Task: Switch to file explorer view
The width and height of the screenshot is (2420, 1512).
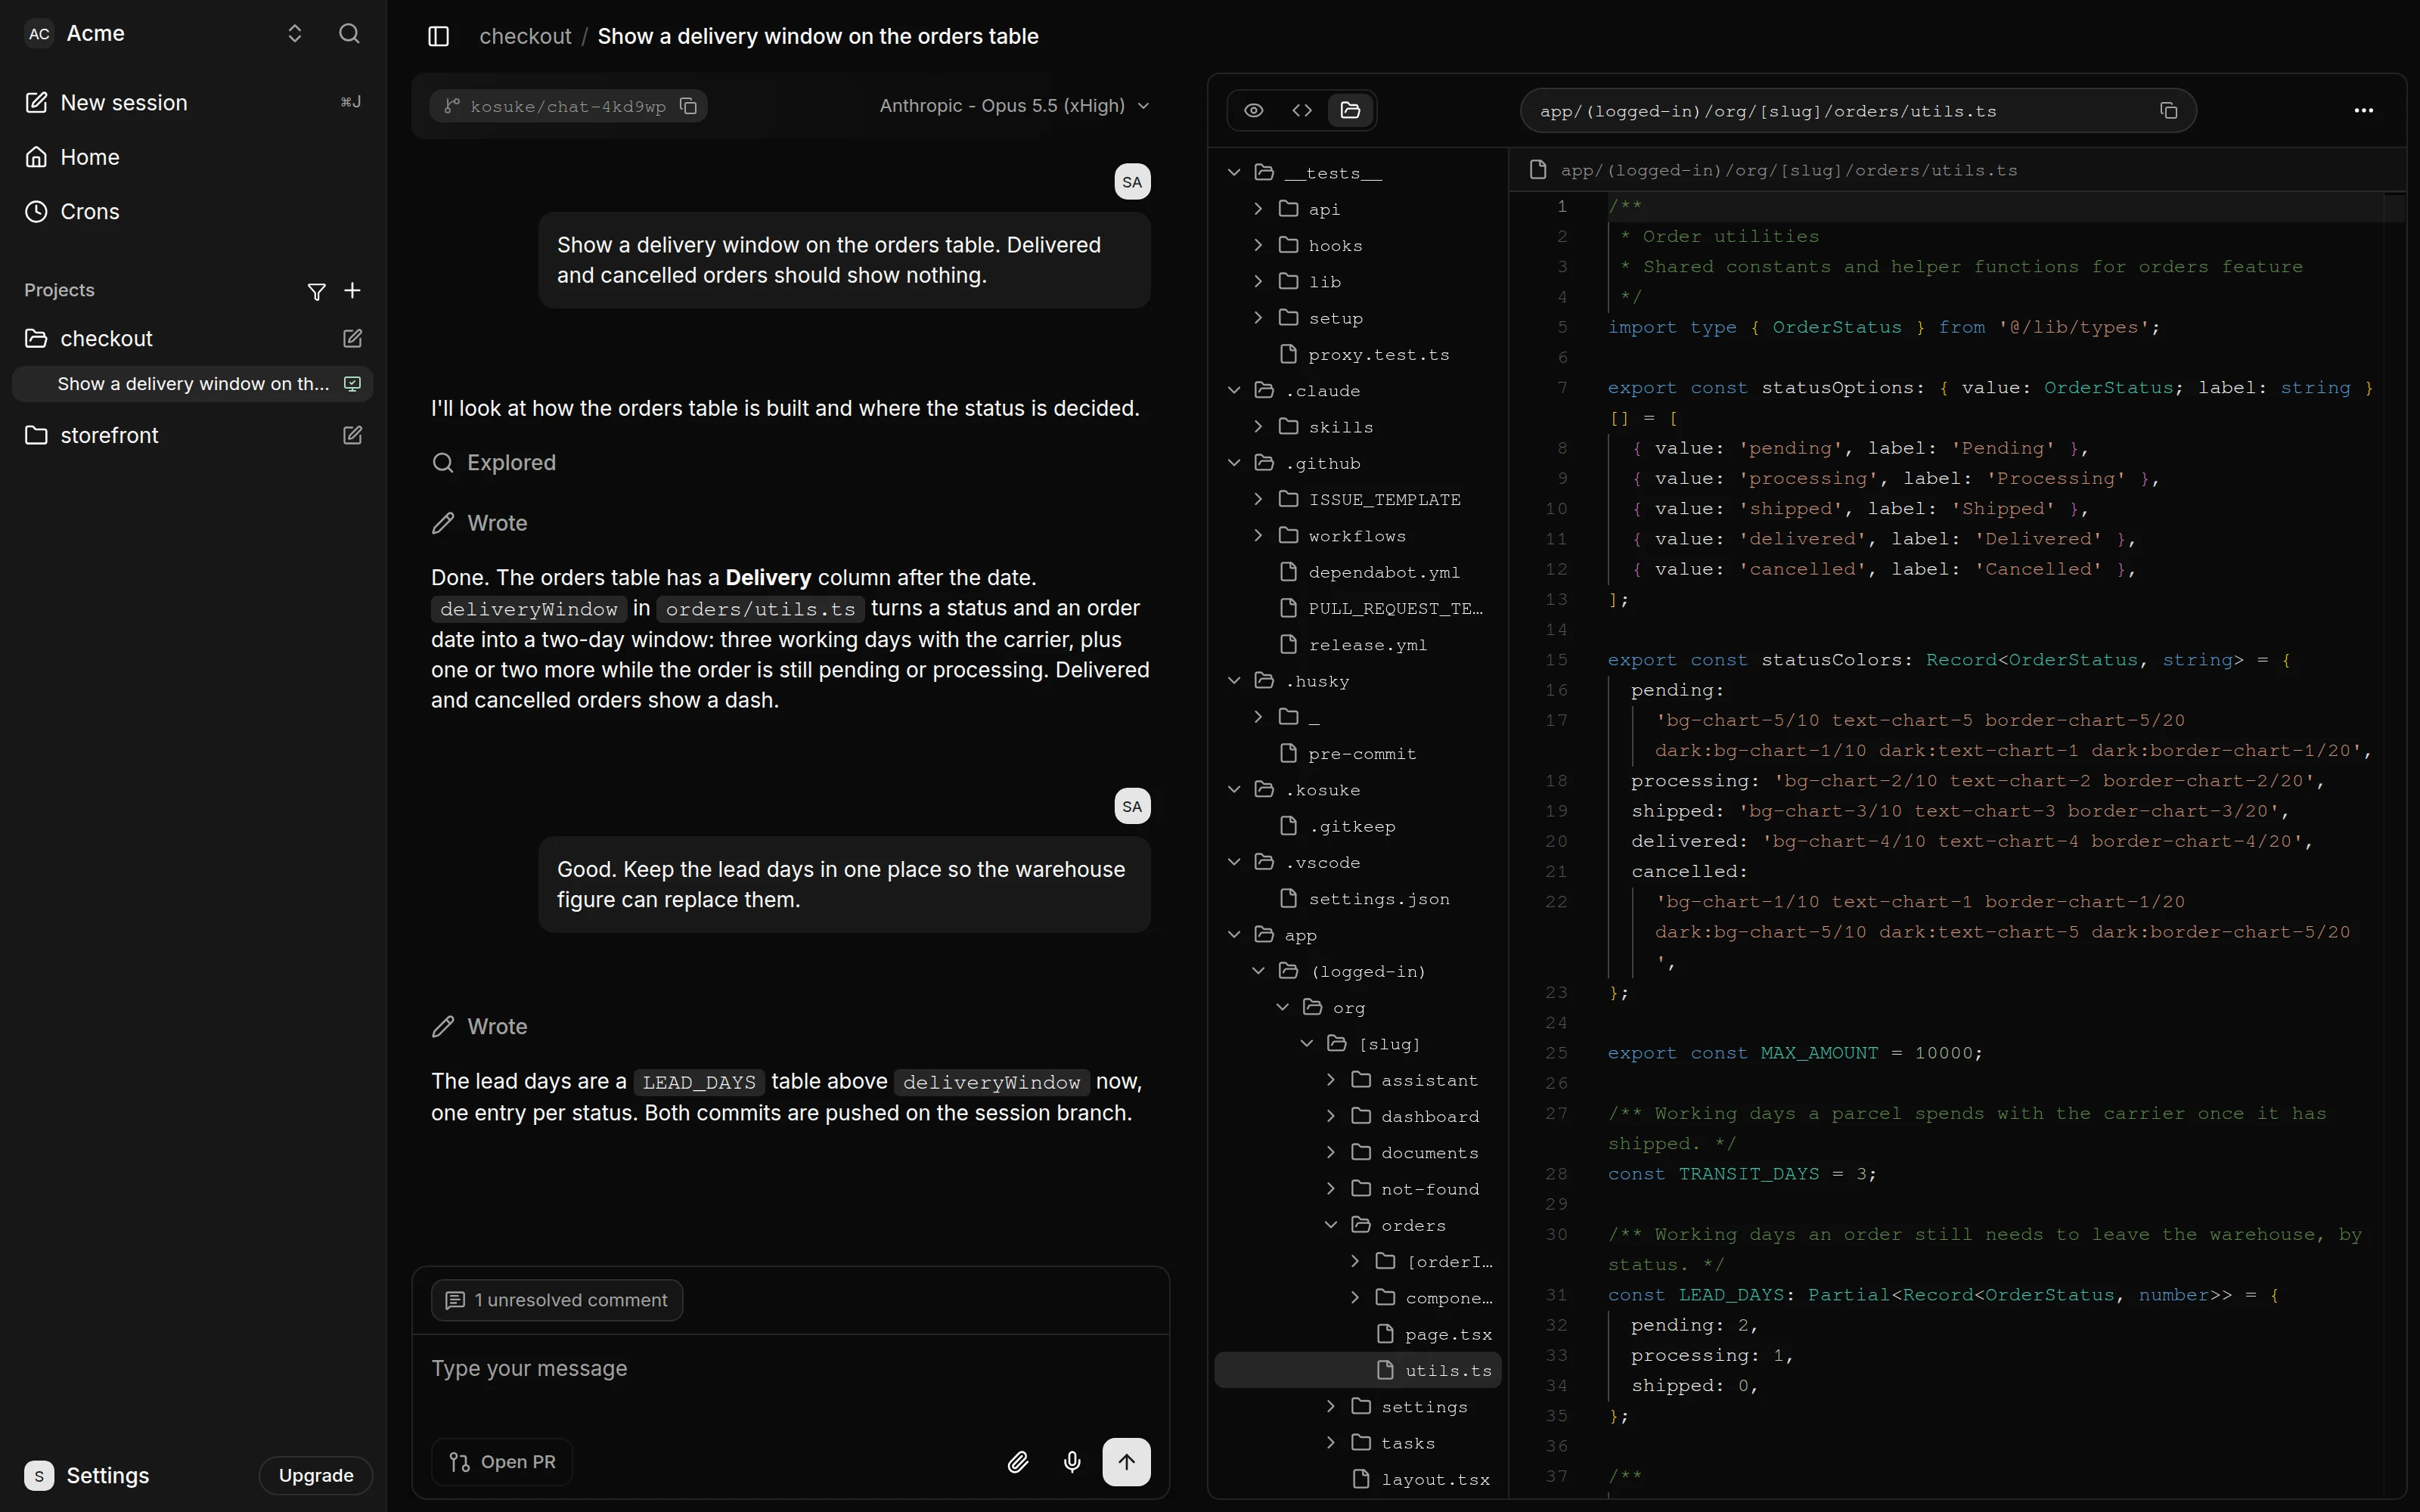Action: tap(1350, 111)
